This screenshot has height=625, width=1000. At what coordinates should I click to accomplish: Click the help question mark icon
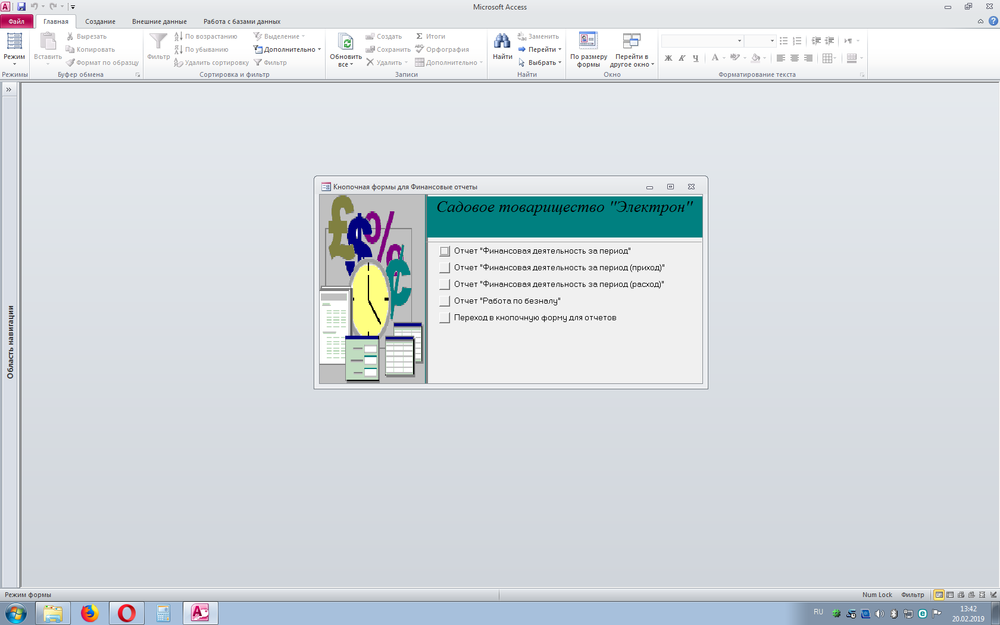click(x=992, y=21)
